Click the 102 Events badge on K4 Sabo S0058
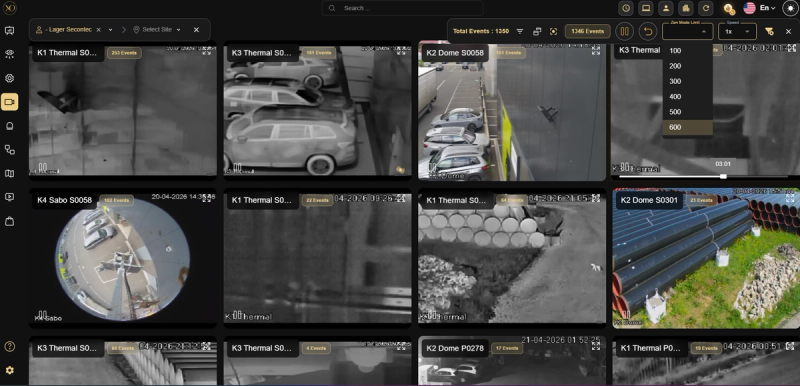The image size is (800, 386). (116, 200)
